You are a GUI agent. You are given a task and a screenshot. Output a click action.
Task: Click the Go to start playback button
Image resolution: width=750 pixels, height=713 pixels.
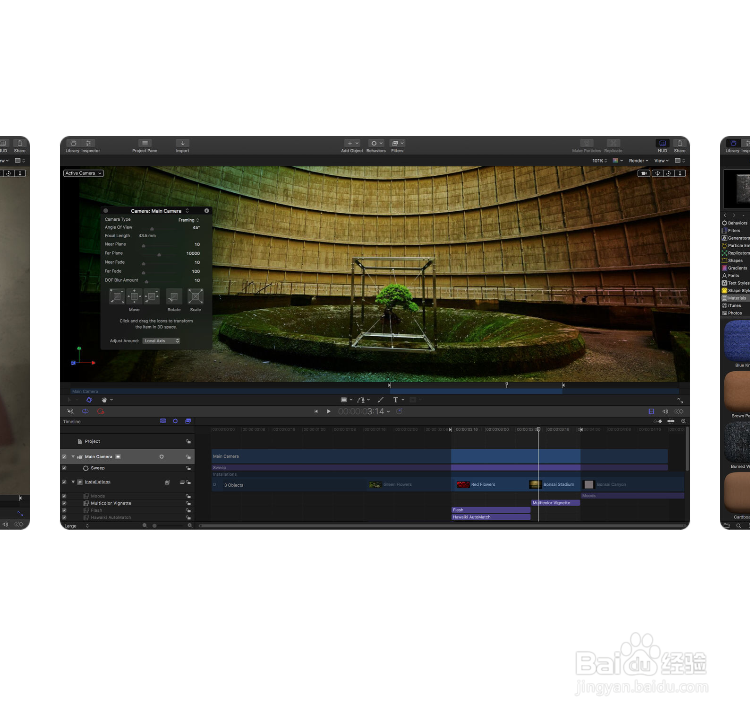316,411
